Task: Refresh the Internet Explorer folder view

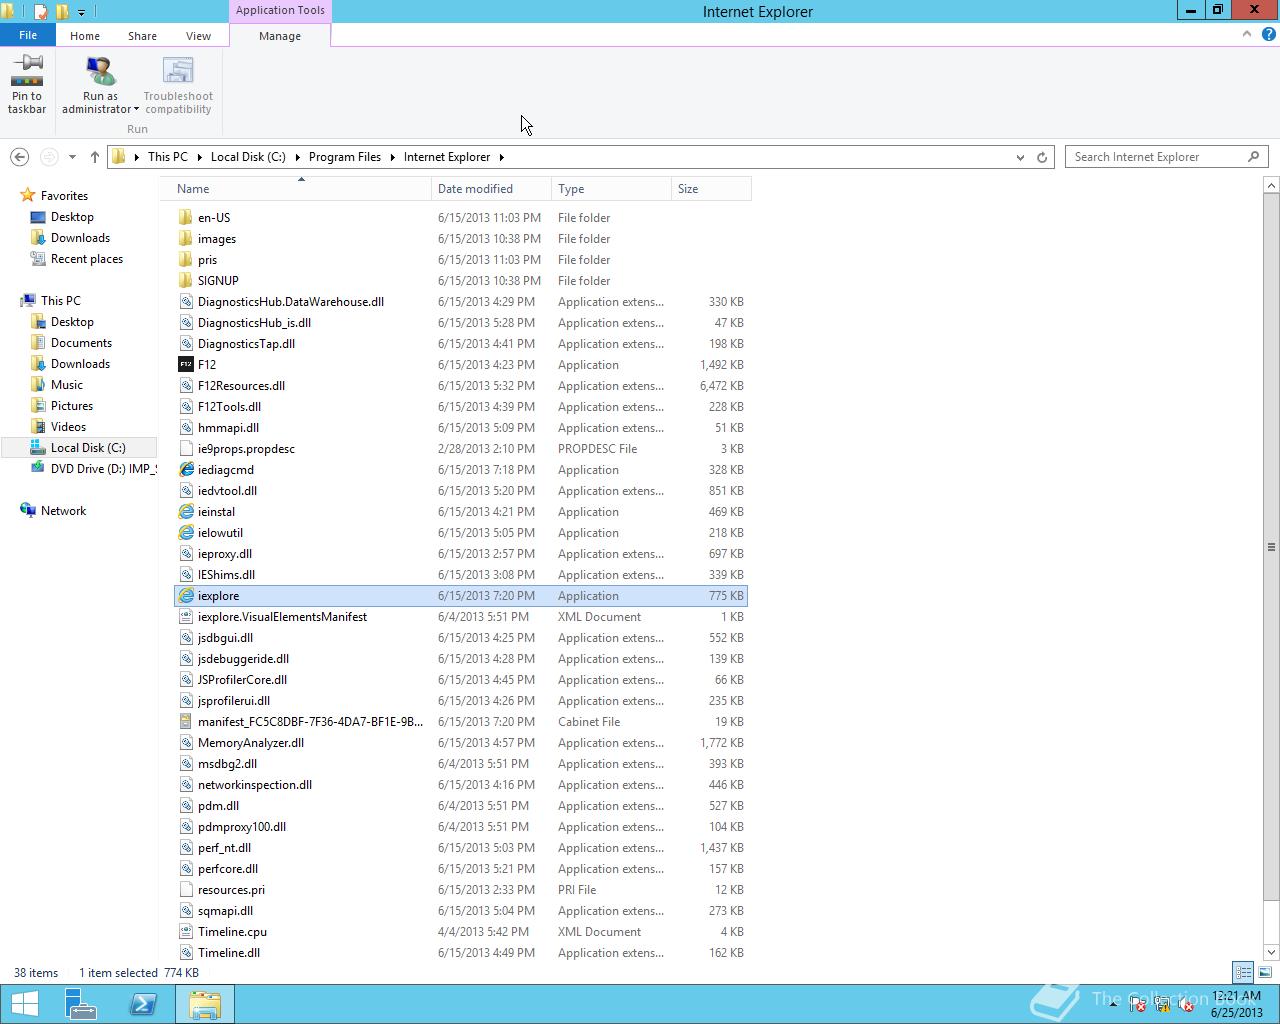Action: point(1042,157)
